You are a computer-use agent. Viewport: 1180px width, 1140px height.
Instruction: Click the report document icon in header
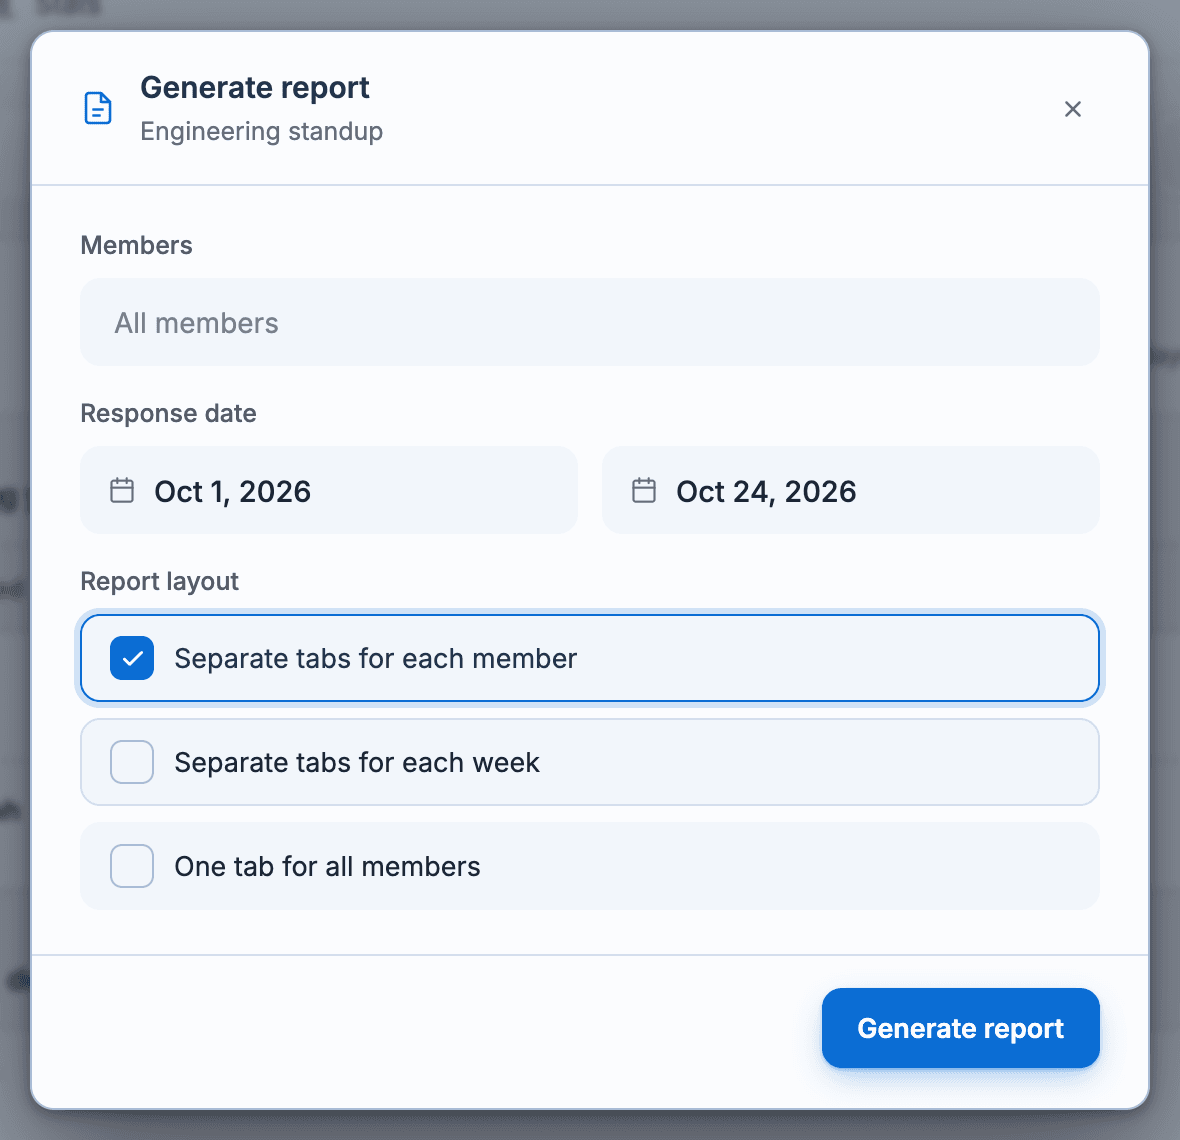point(98,108)
